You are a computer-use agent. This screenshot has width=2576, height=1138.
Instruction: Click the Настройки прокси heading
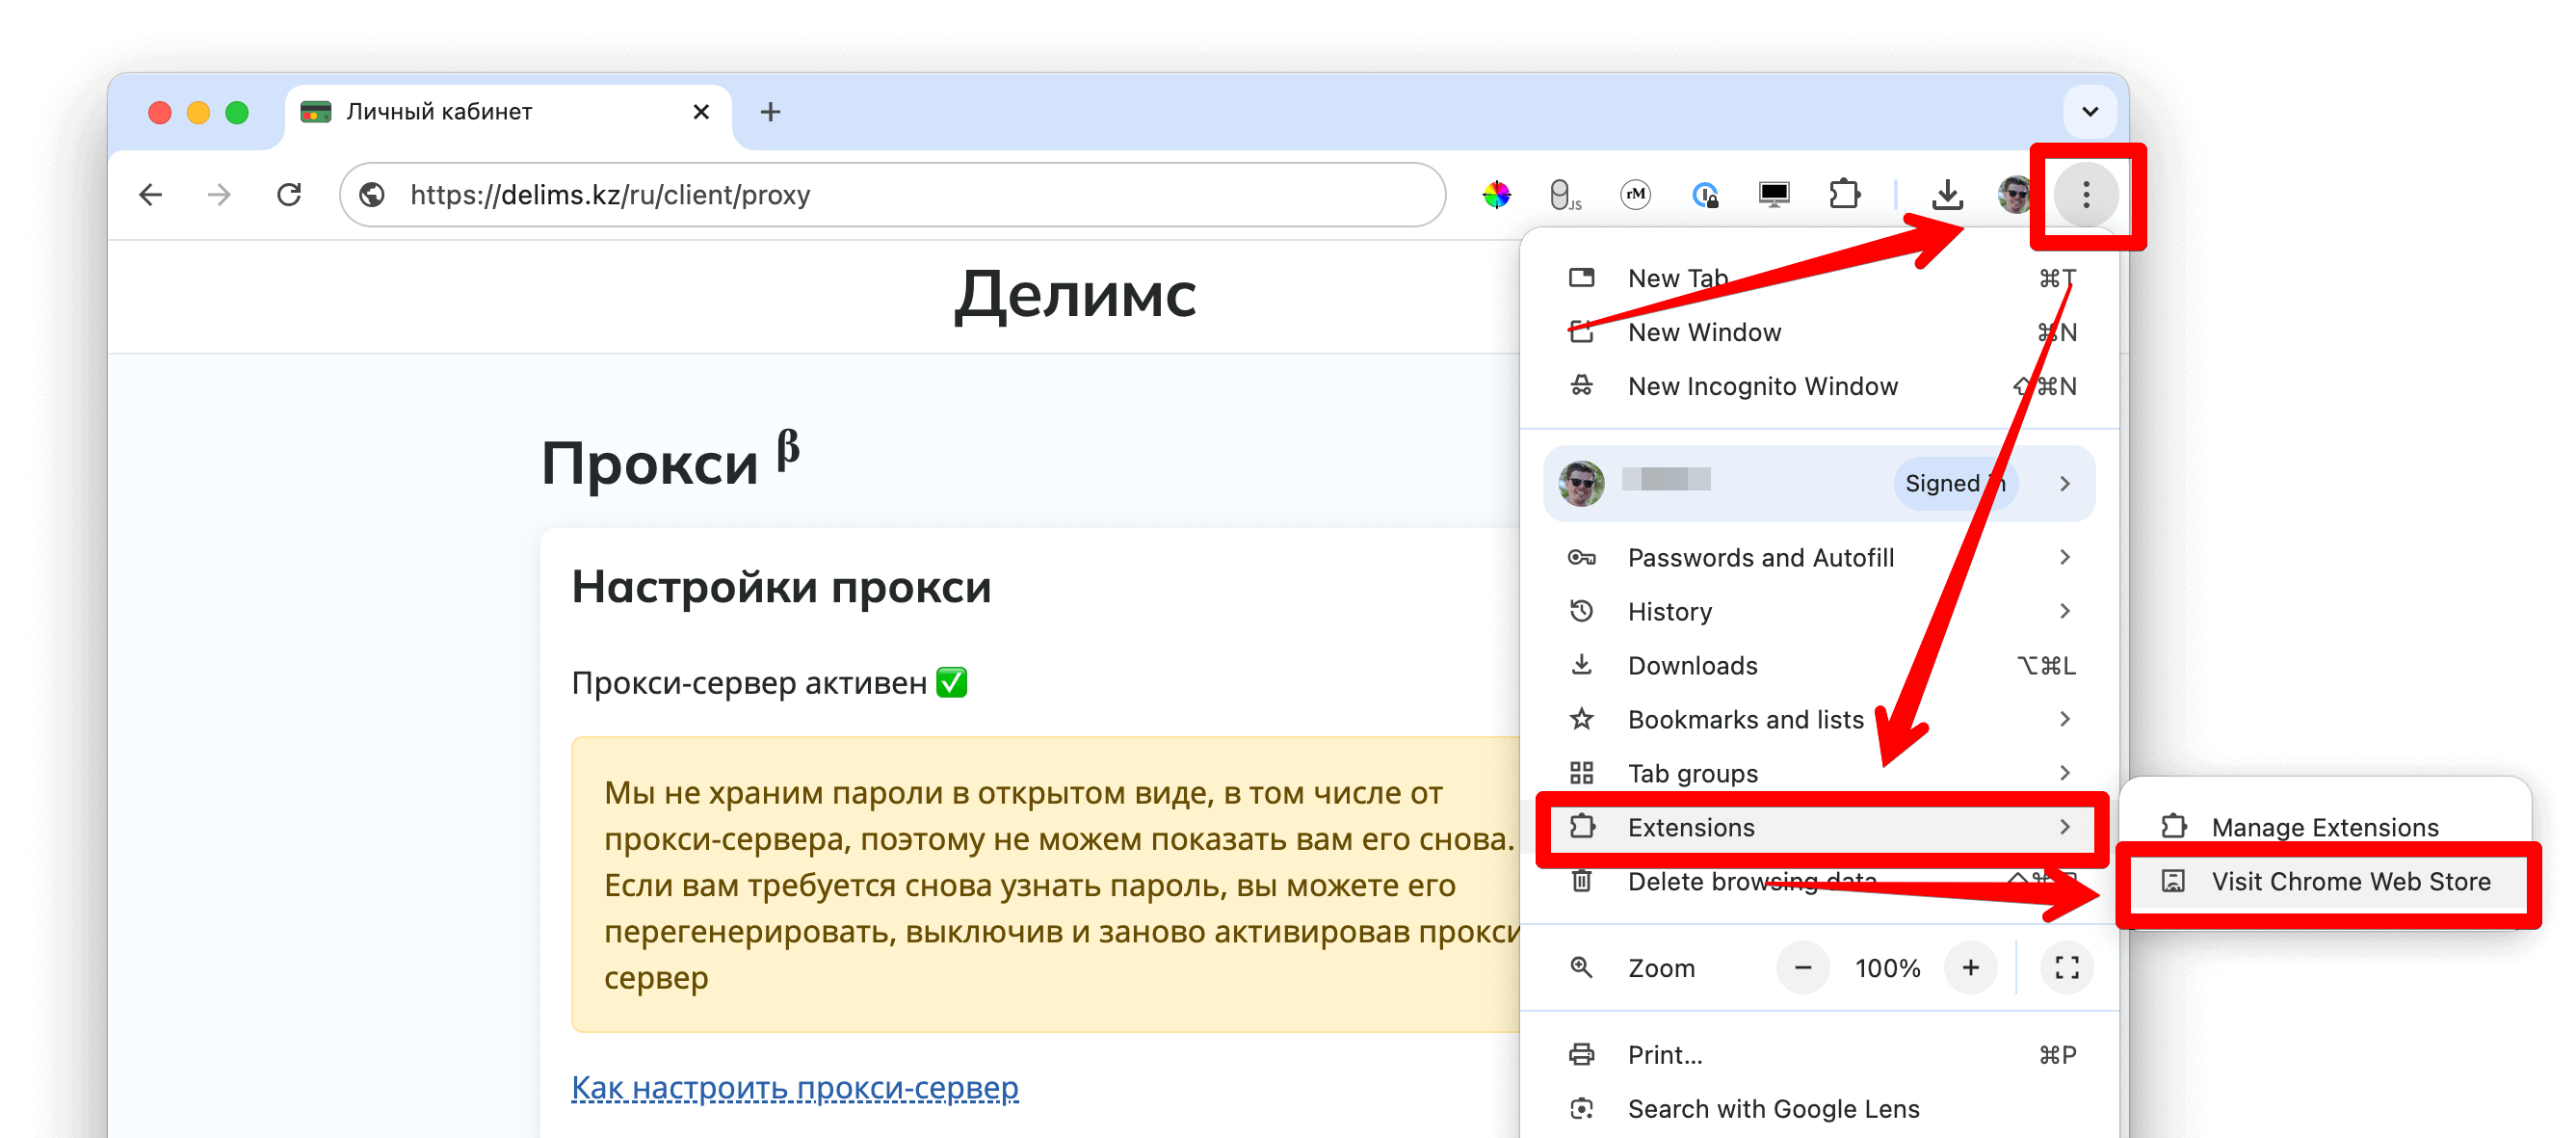tap(781, 587)
